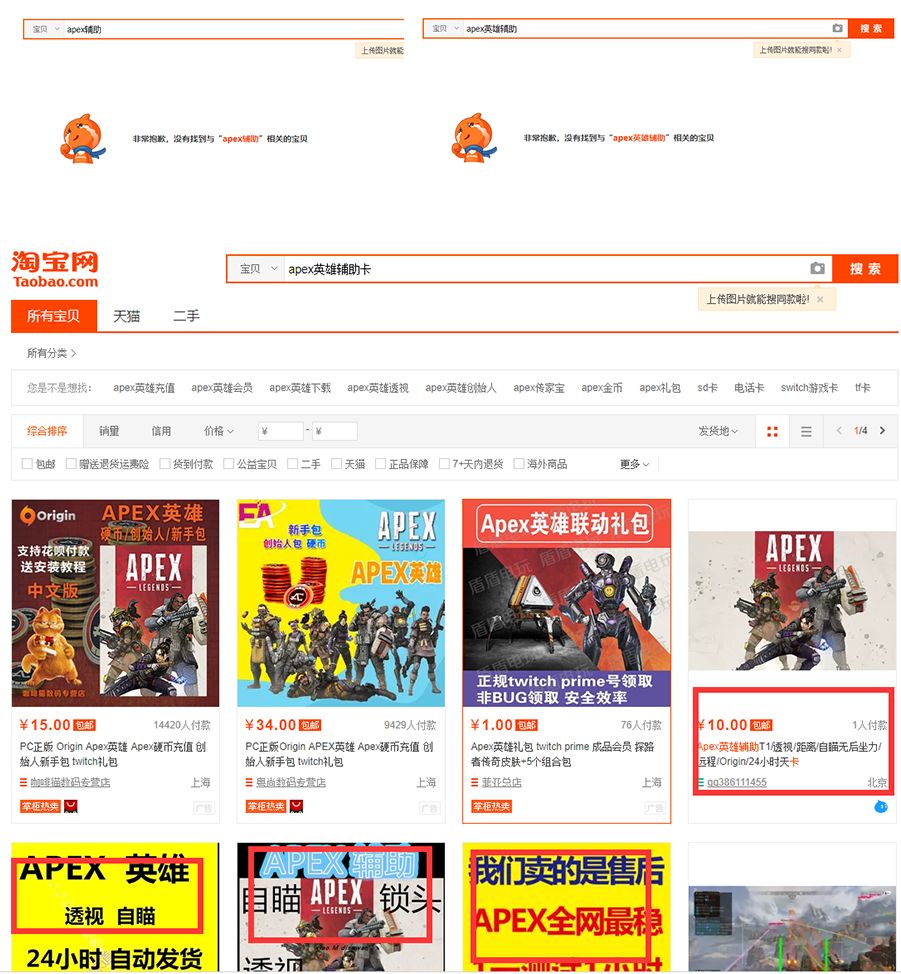
Task: Click the maximum price input field
Action: [x=334, y=430]
